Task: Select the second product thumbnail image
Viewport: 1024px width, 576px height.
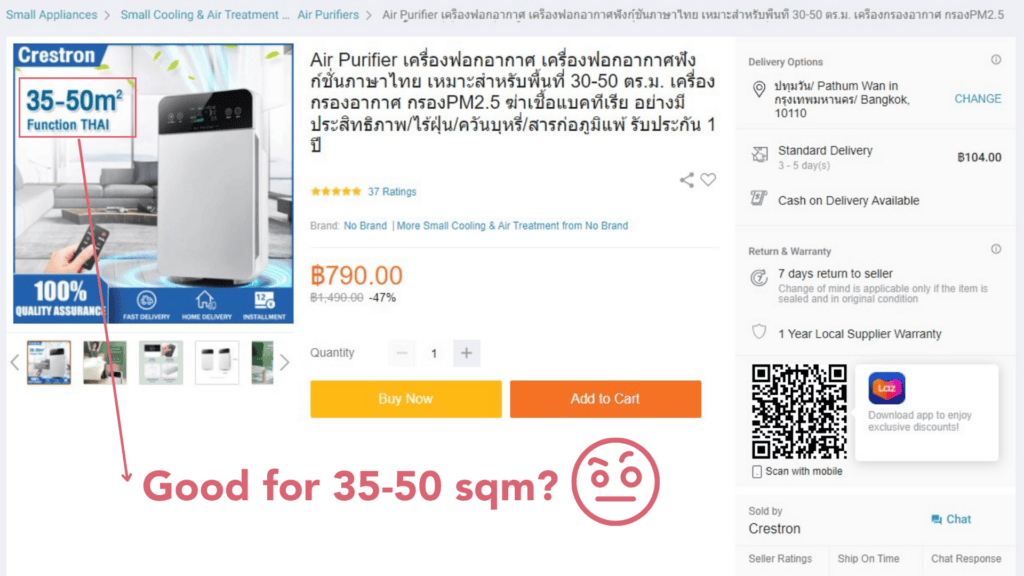Action: [105, 362]
